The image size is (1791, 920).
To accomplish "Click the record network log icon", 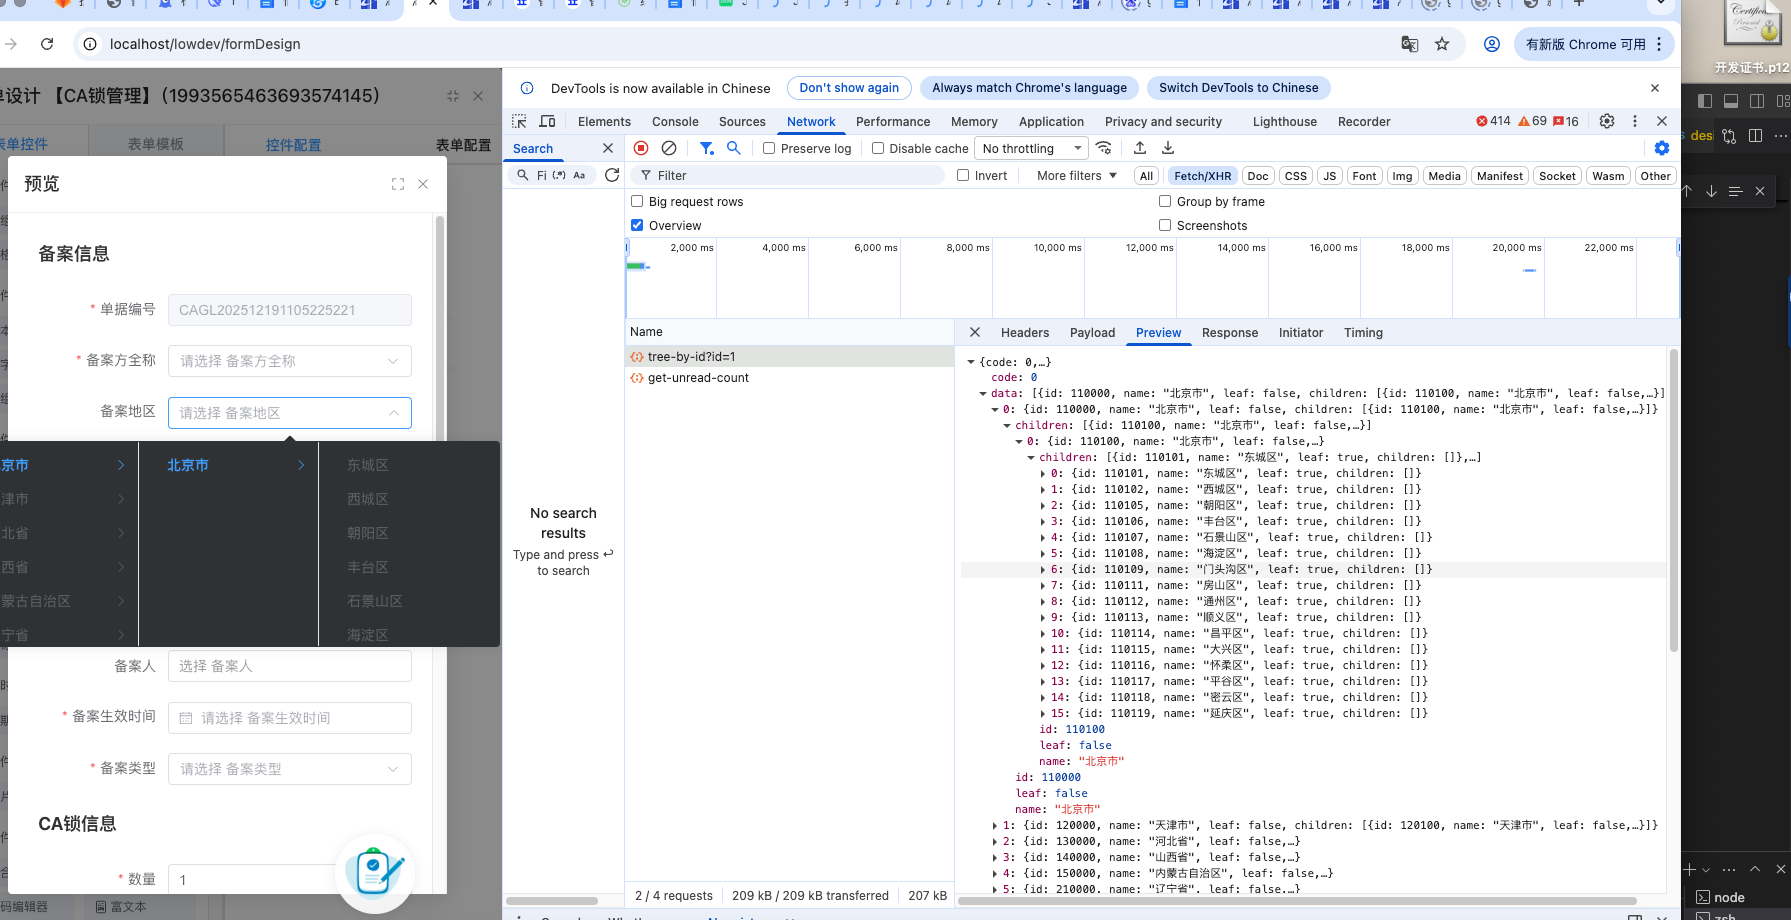I will tap(641, 148).
